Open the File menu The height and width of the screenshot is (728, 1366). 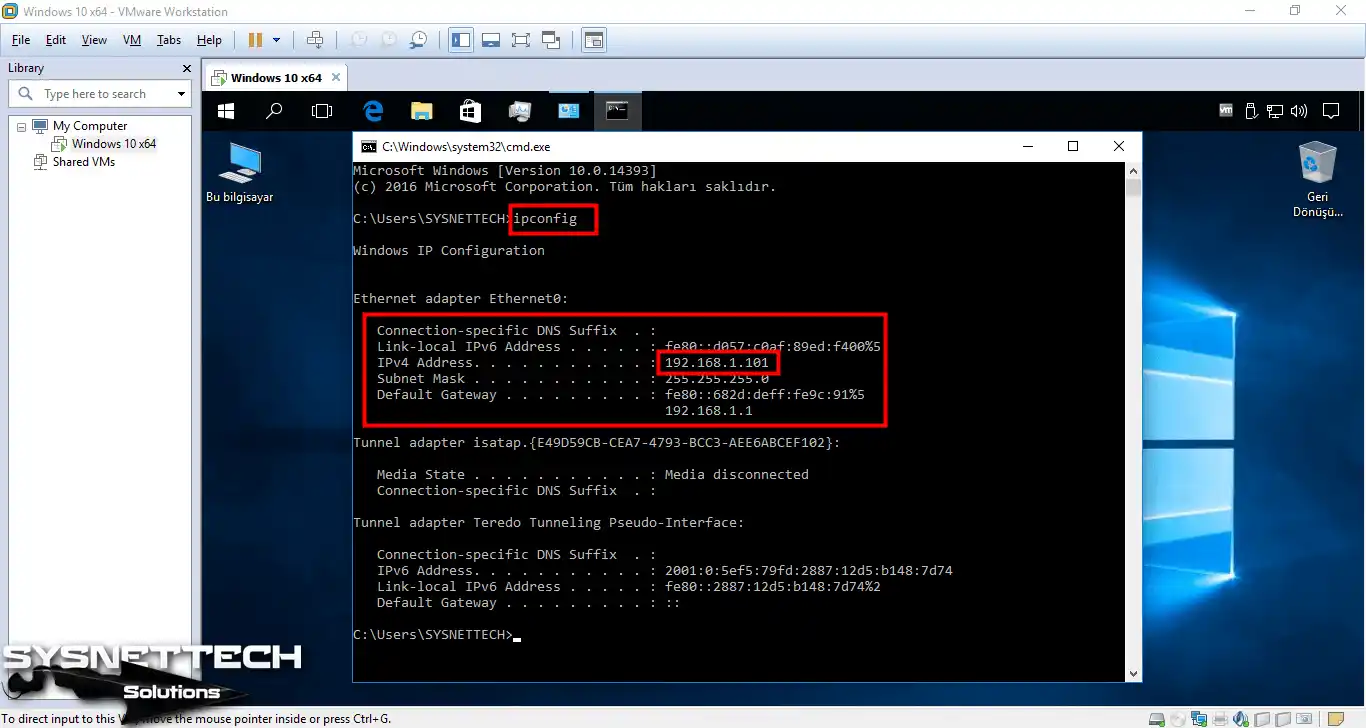coord(21,40)
